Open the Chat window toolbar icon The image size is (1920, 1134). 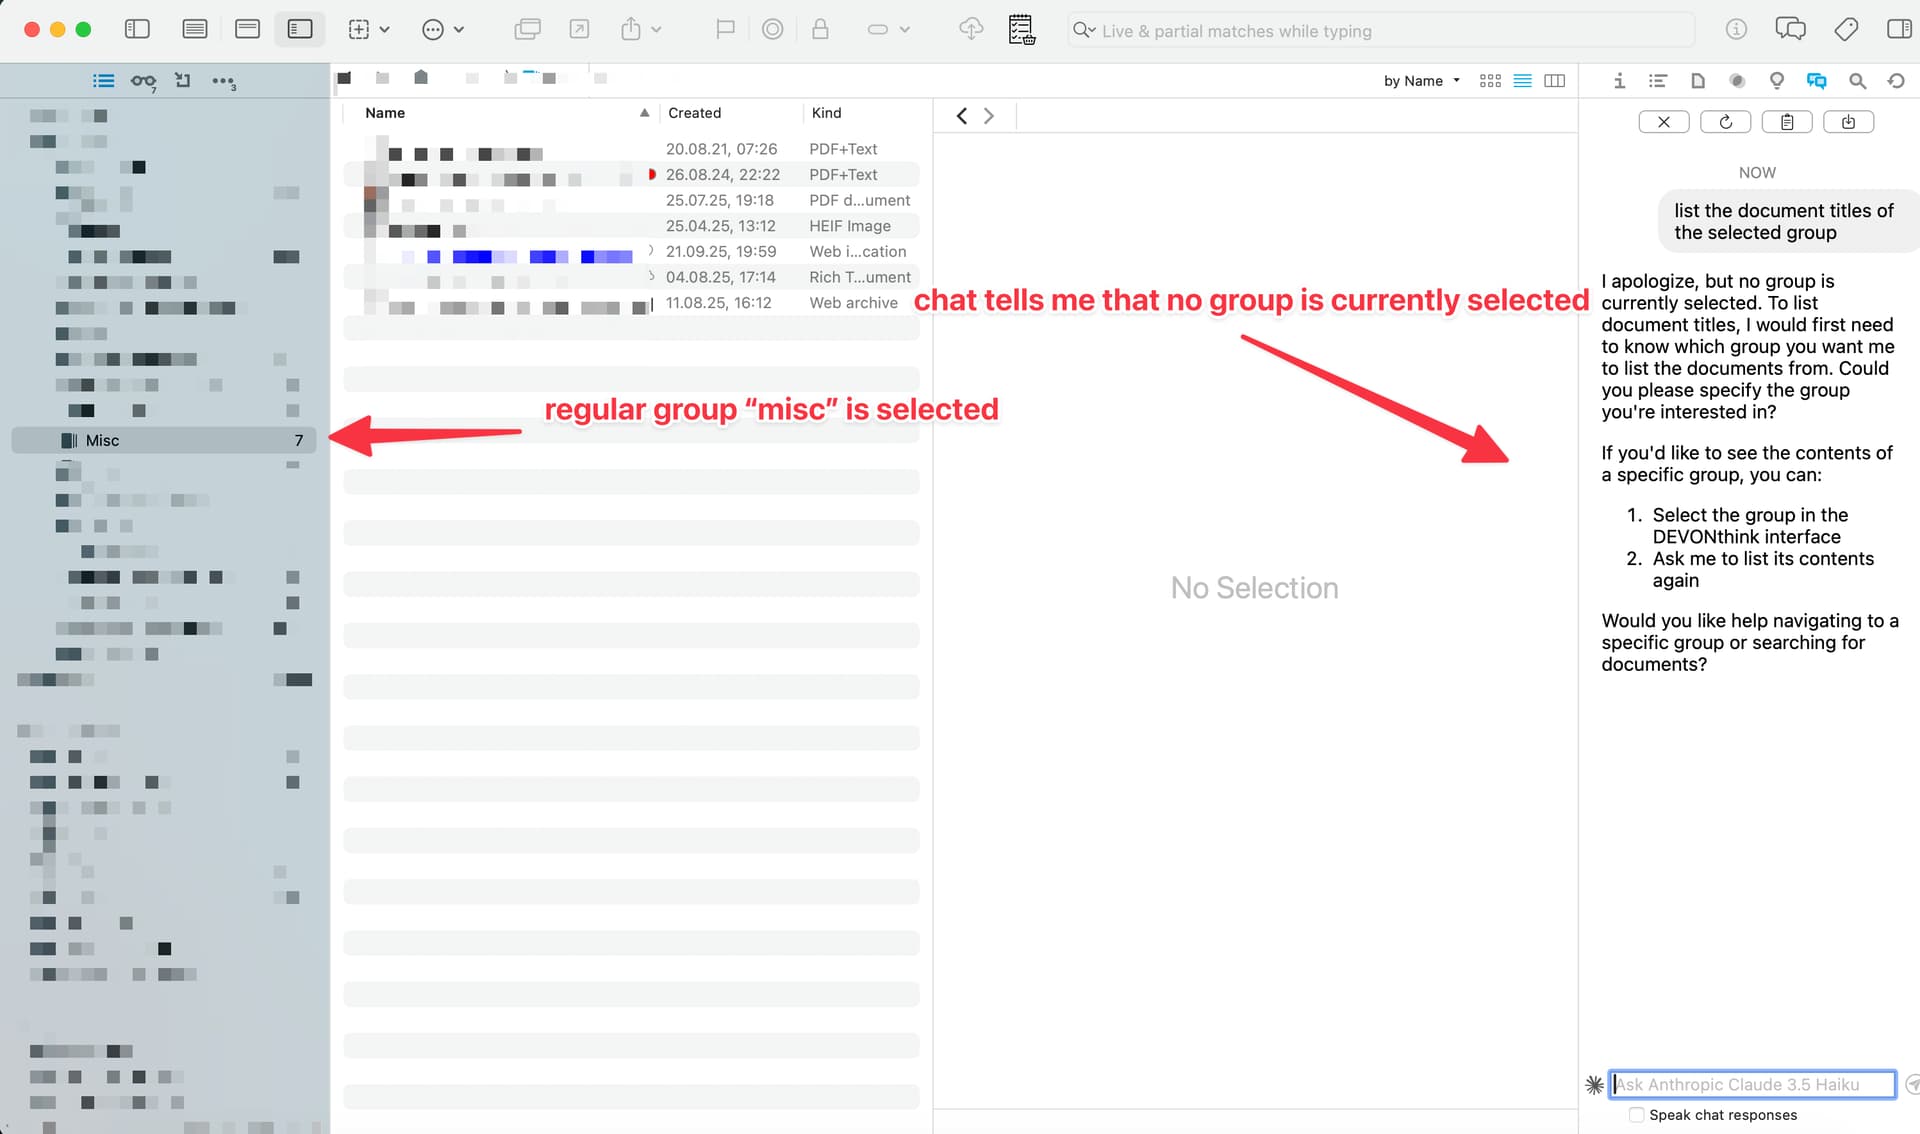click(1790, 29)
